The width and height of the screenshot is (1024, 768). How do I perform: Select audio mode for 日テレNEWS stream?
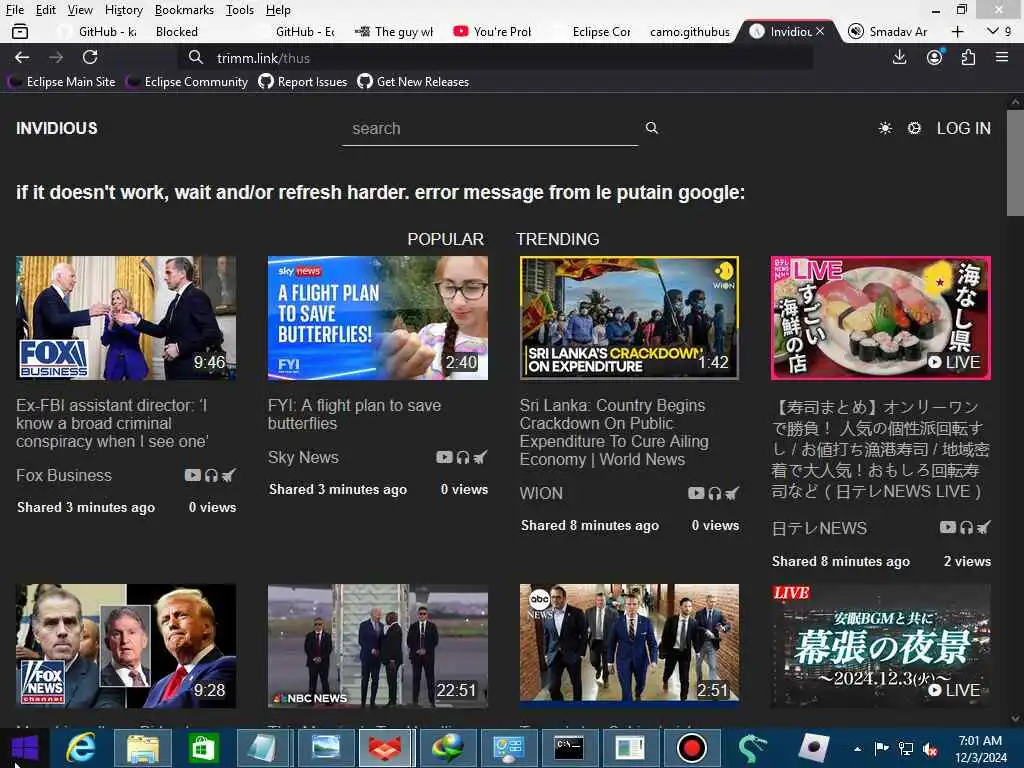tap(966, 527)
